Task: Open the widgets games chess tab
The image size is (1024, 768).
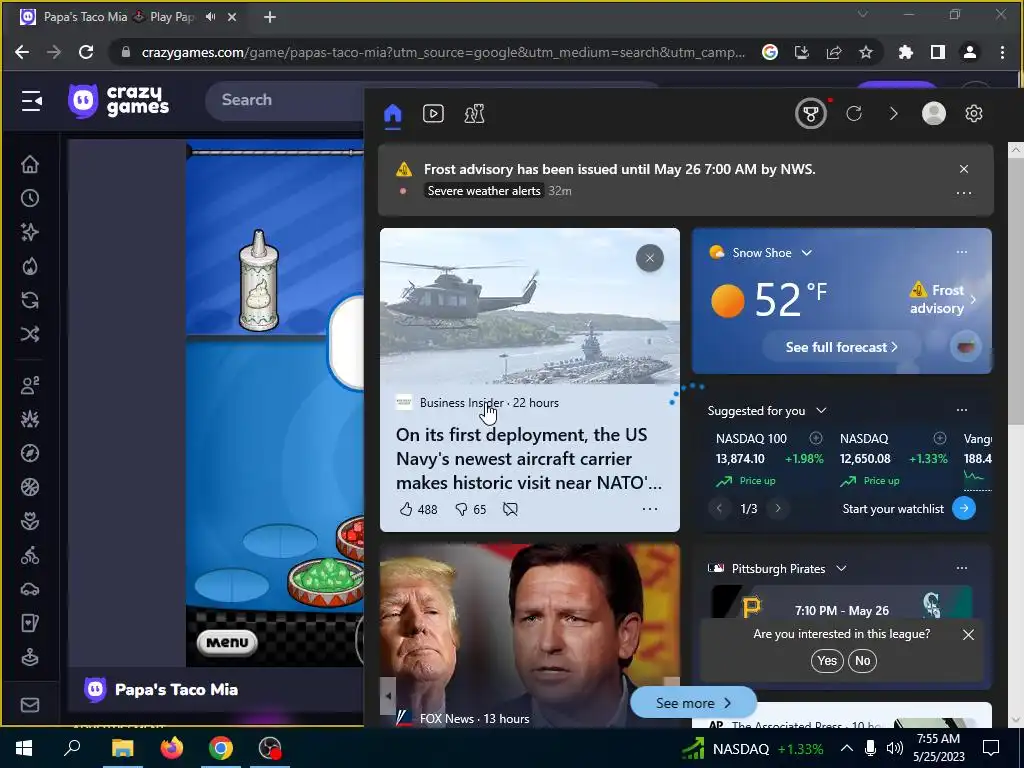Action: [474, 114]
